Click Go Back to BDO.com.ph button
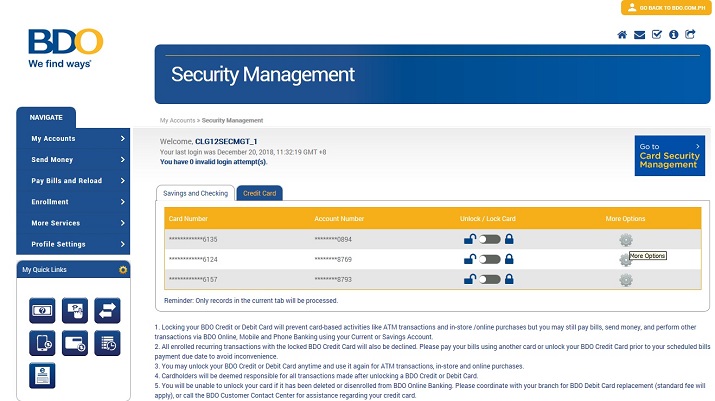Image resolution: width=715 pixels, height=401 pixels. click(666, 7)
